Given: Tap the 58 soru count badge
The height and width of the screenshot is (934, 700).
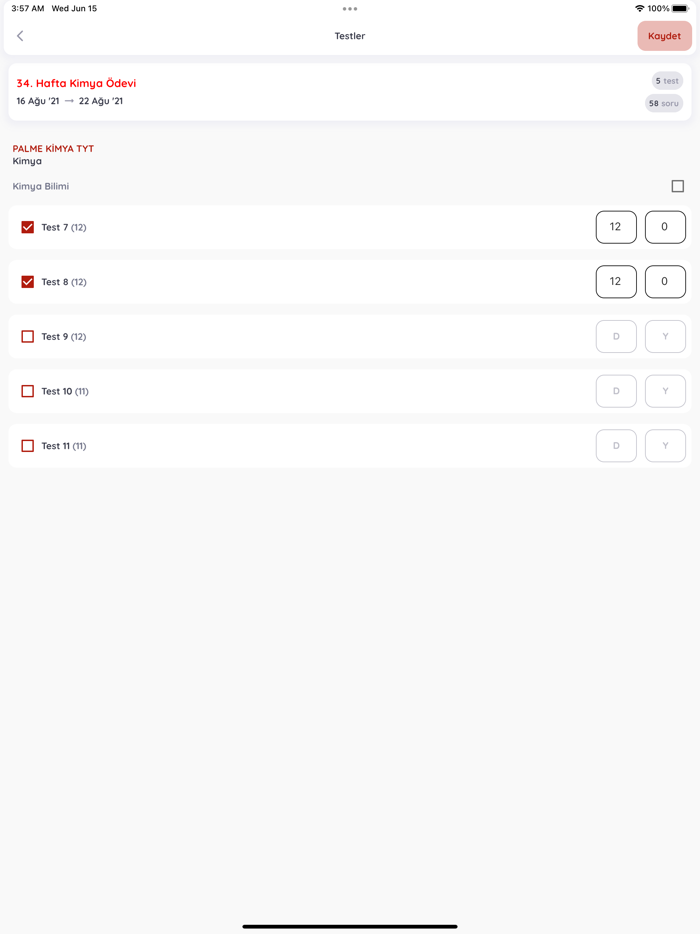Looking at the screenshot, I should [x=663, y=103].
